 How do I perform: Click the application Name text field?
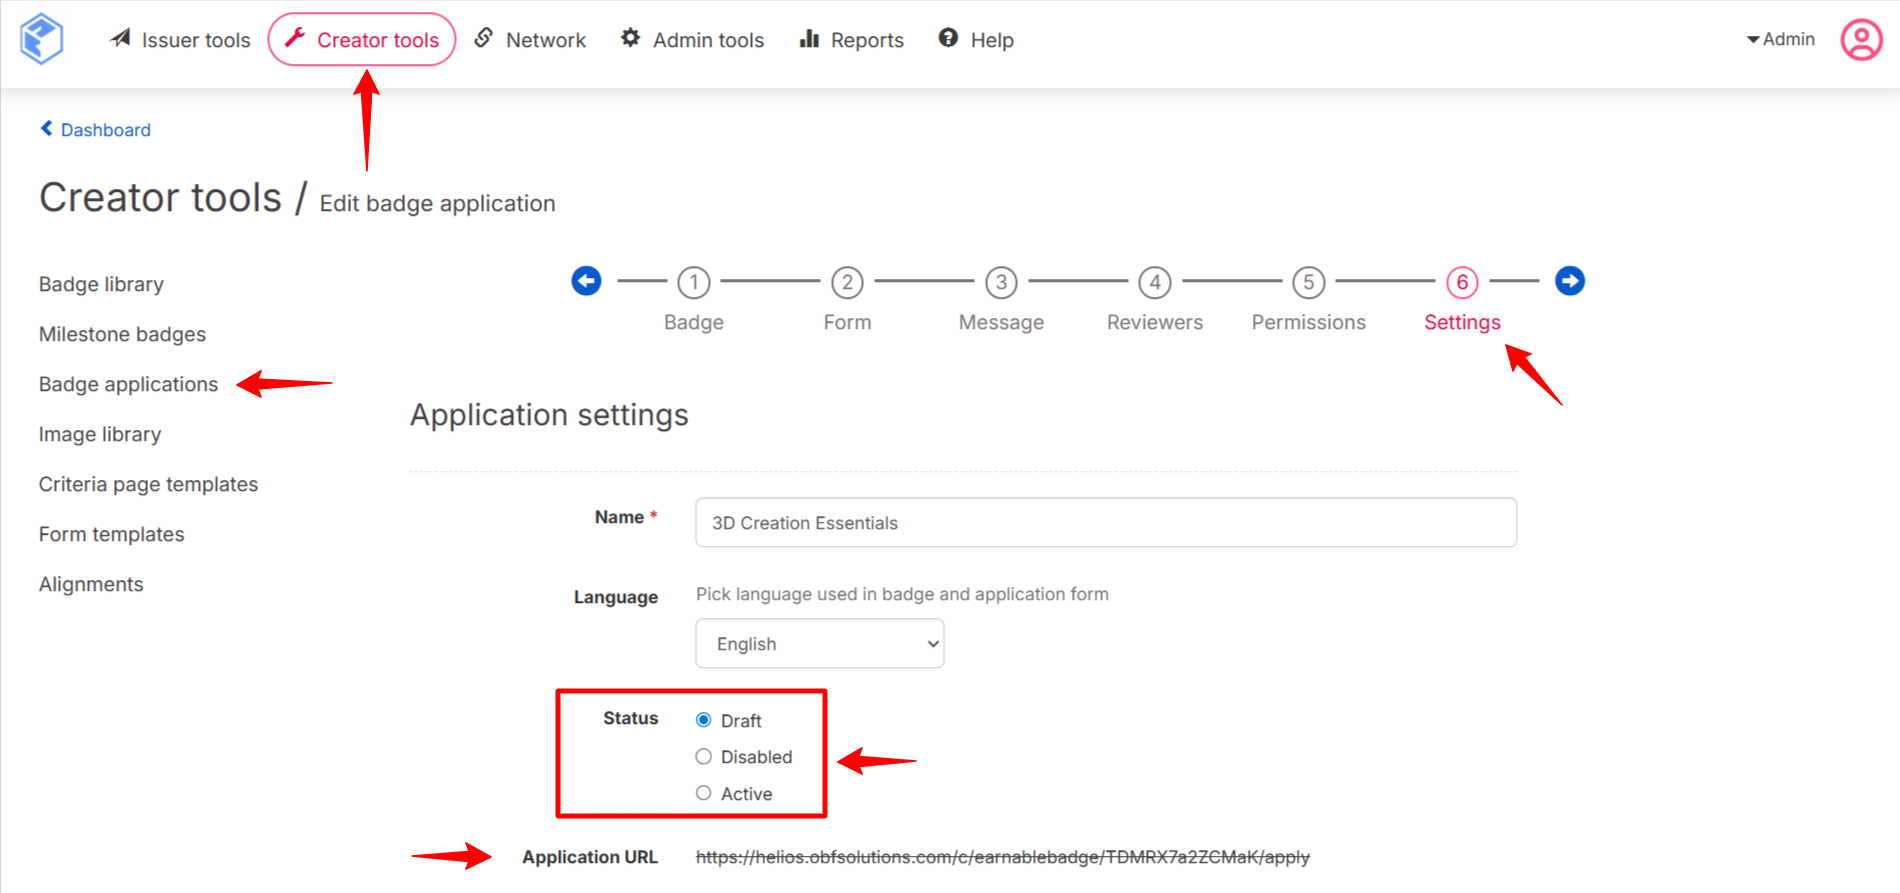pyautogui.click(x=1105, y=523)
